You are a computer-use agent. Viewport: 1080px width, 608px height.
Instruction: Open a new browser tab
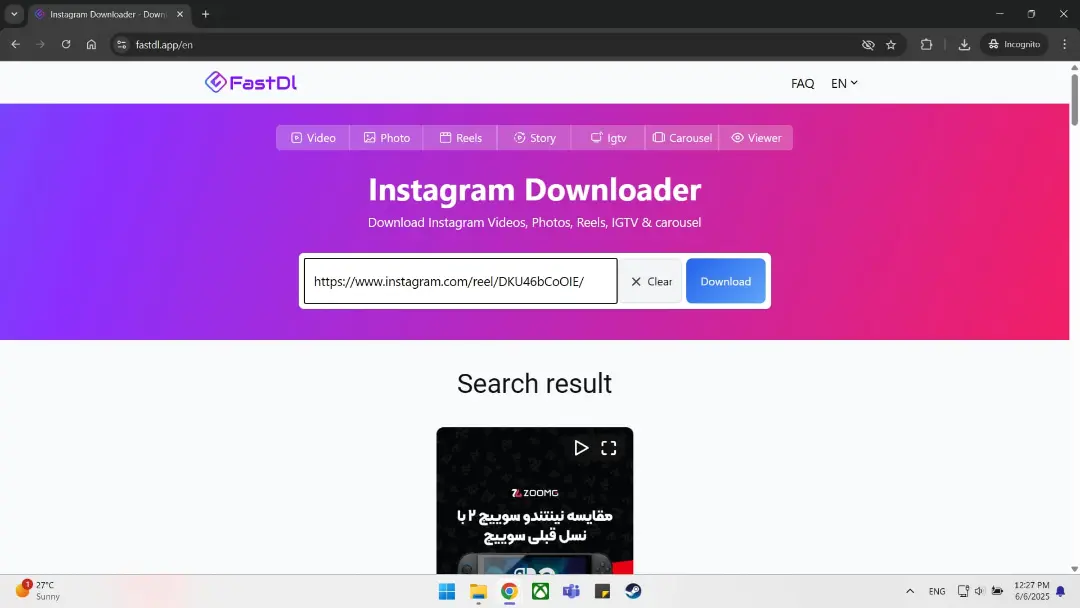pyautogui.click(x=205, y=14)
